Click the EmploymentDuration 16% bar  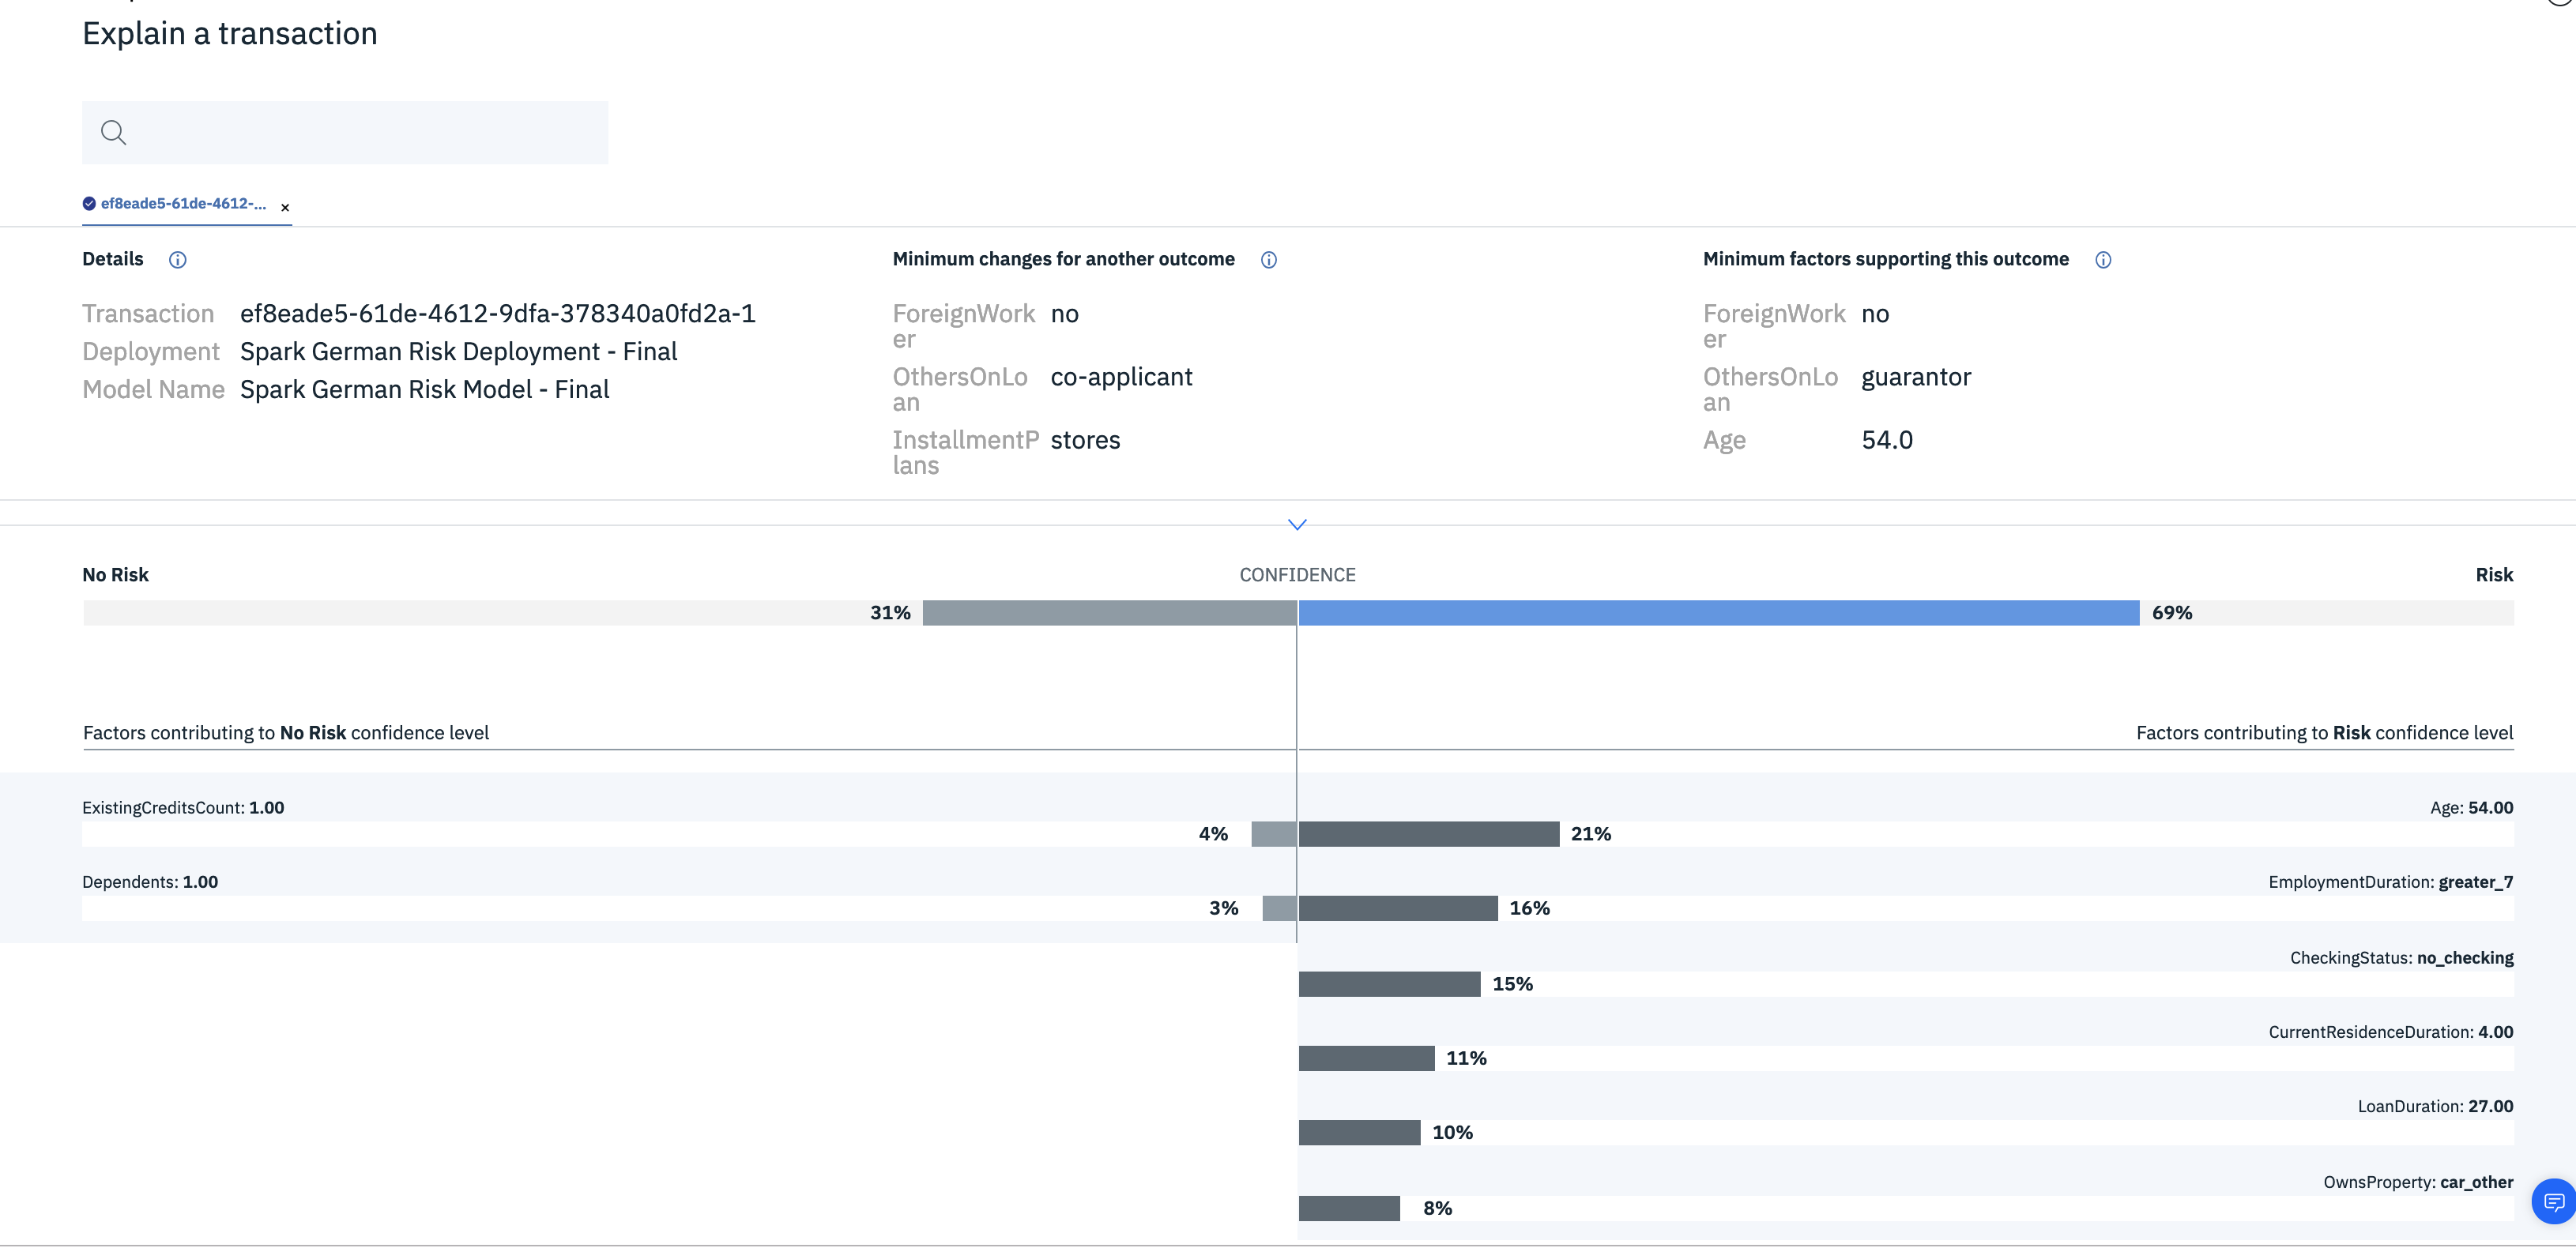tap(1397, 908)
